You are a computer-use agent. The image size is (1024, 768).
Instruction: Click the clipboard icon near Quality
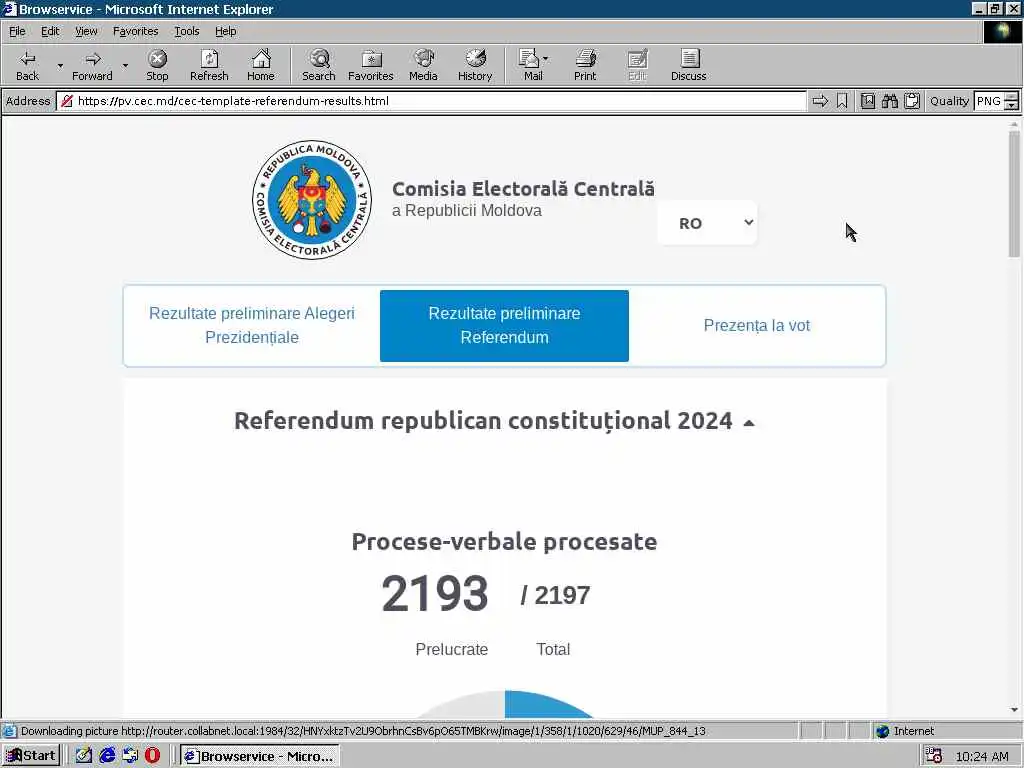pos(912,101)
